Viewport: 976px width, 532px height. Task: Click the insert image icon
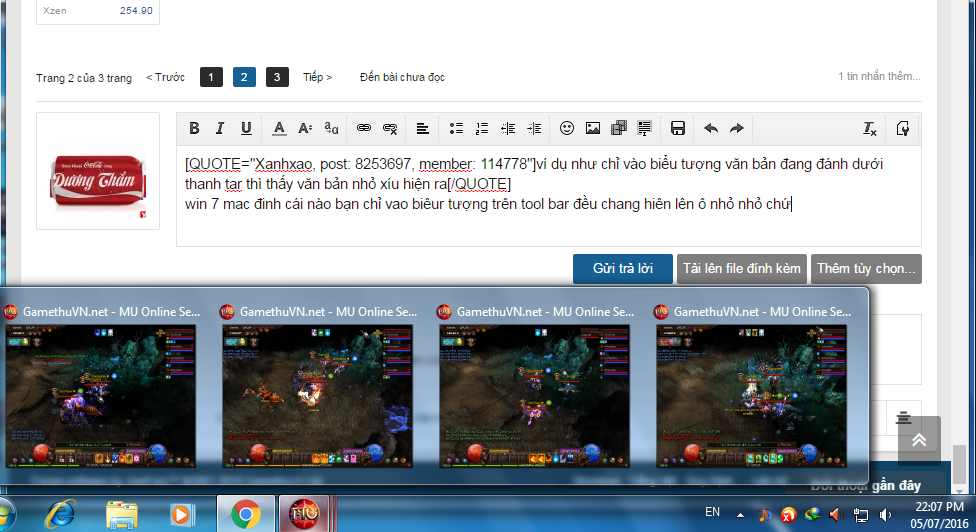(593, 128)
